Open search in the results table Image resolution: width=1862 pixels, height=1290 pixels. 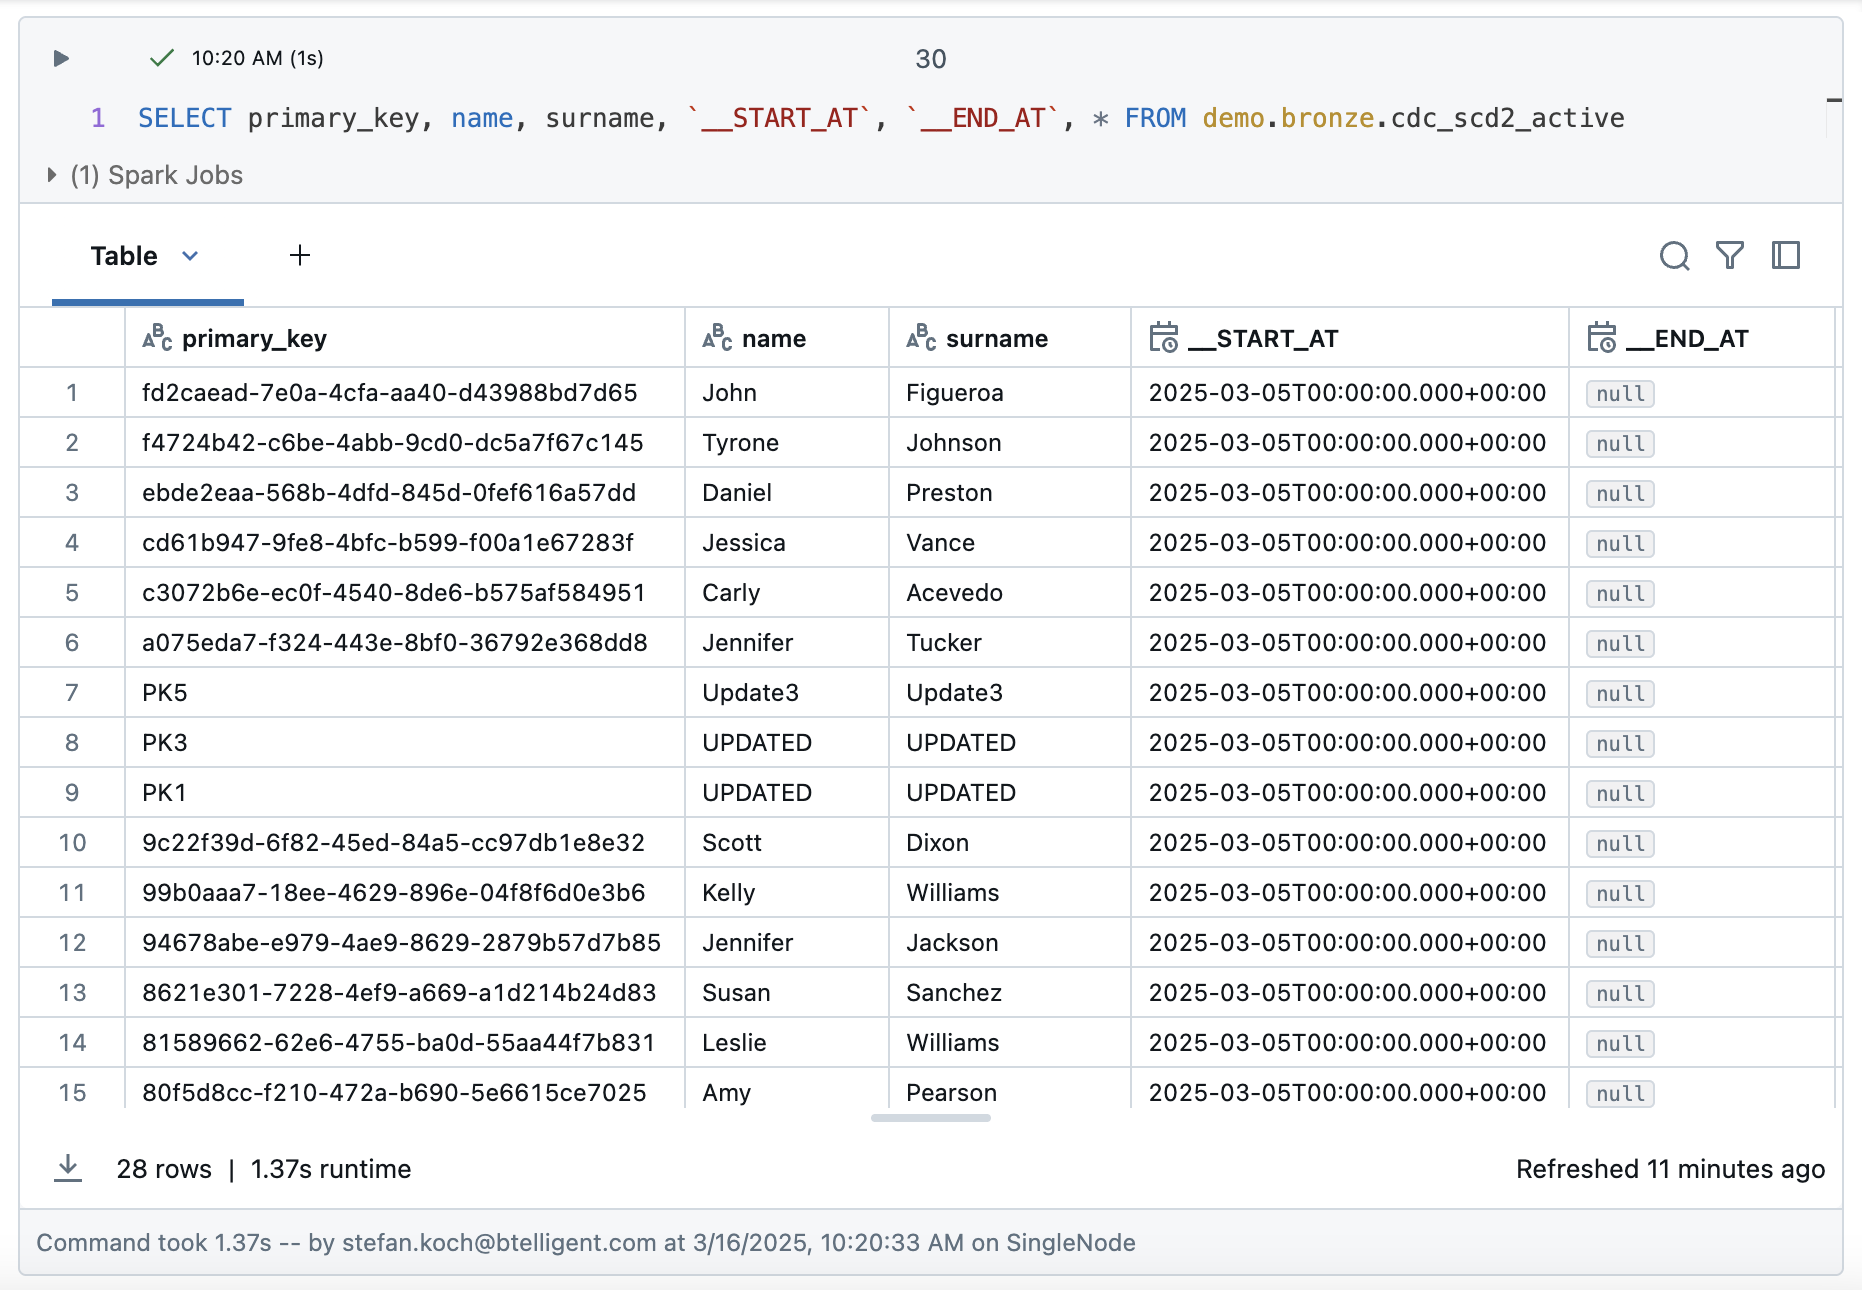tap(1674, 256)
